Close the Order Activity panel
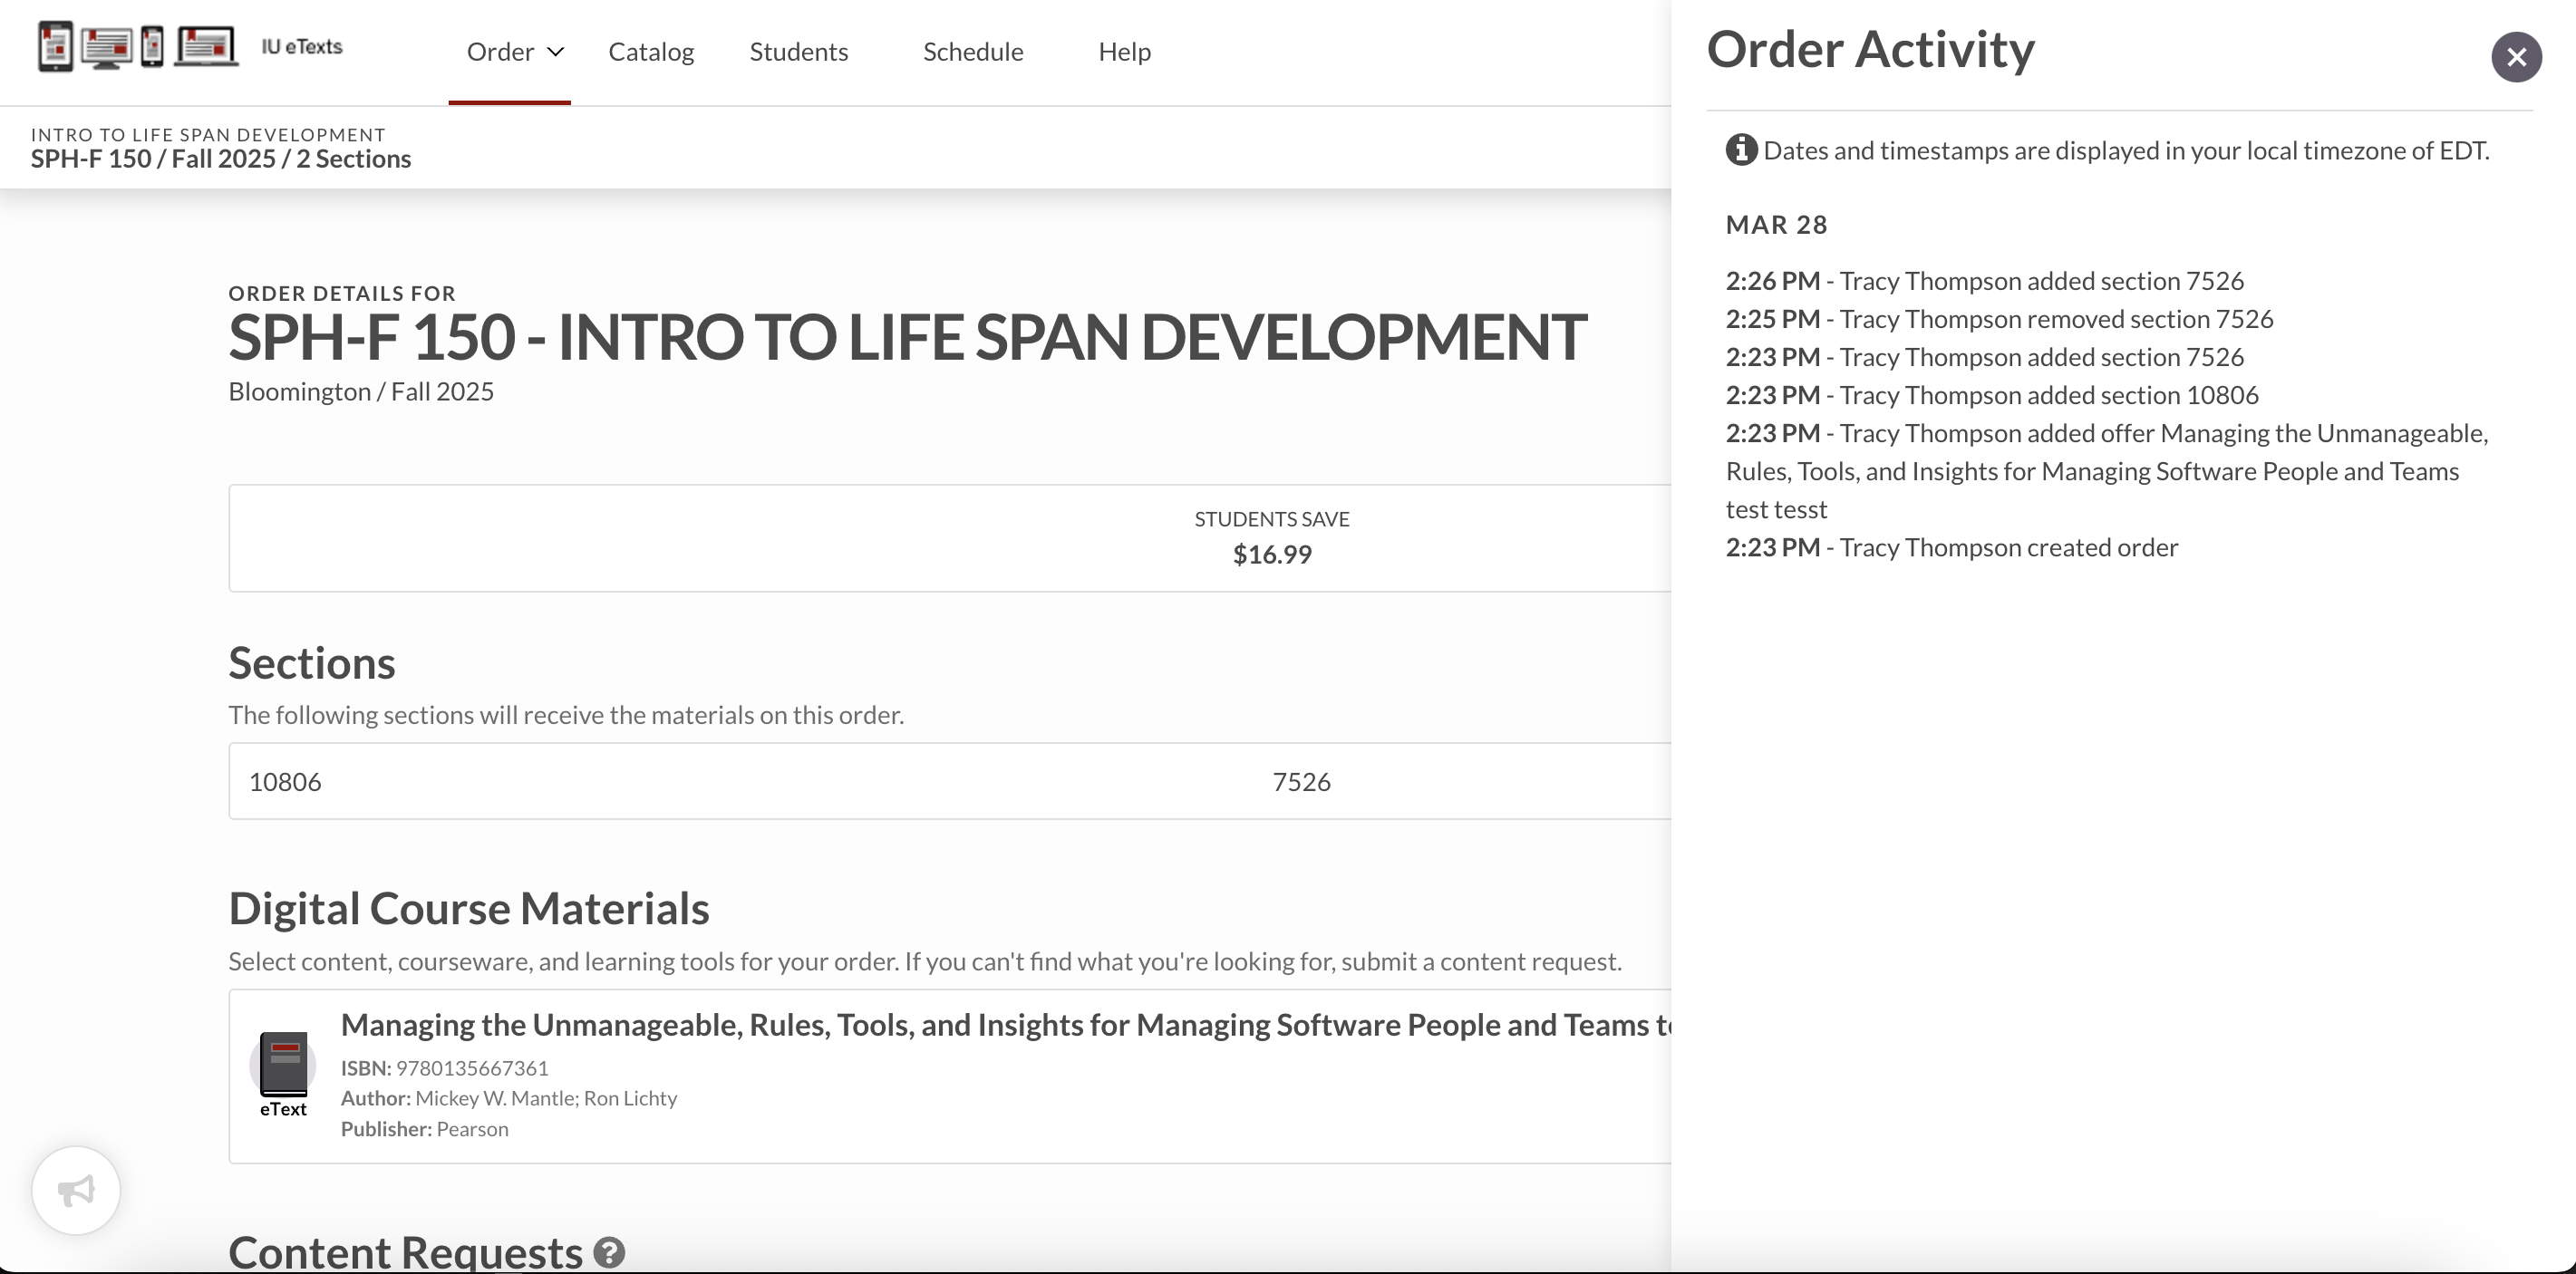Image resolution: width=2576 pixels, height=1274 pixels. tap(2516, 57)
